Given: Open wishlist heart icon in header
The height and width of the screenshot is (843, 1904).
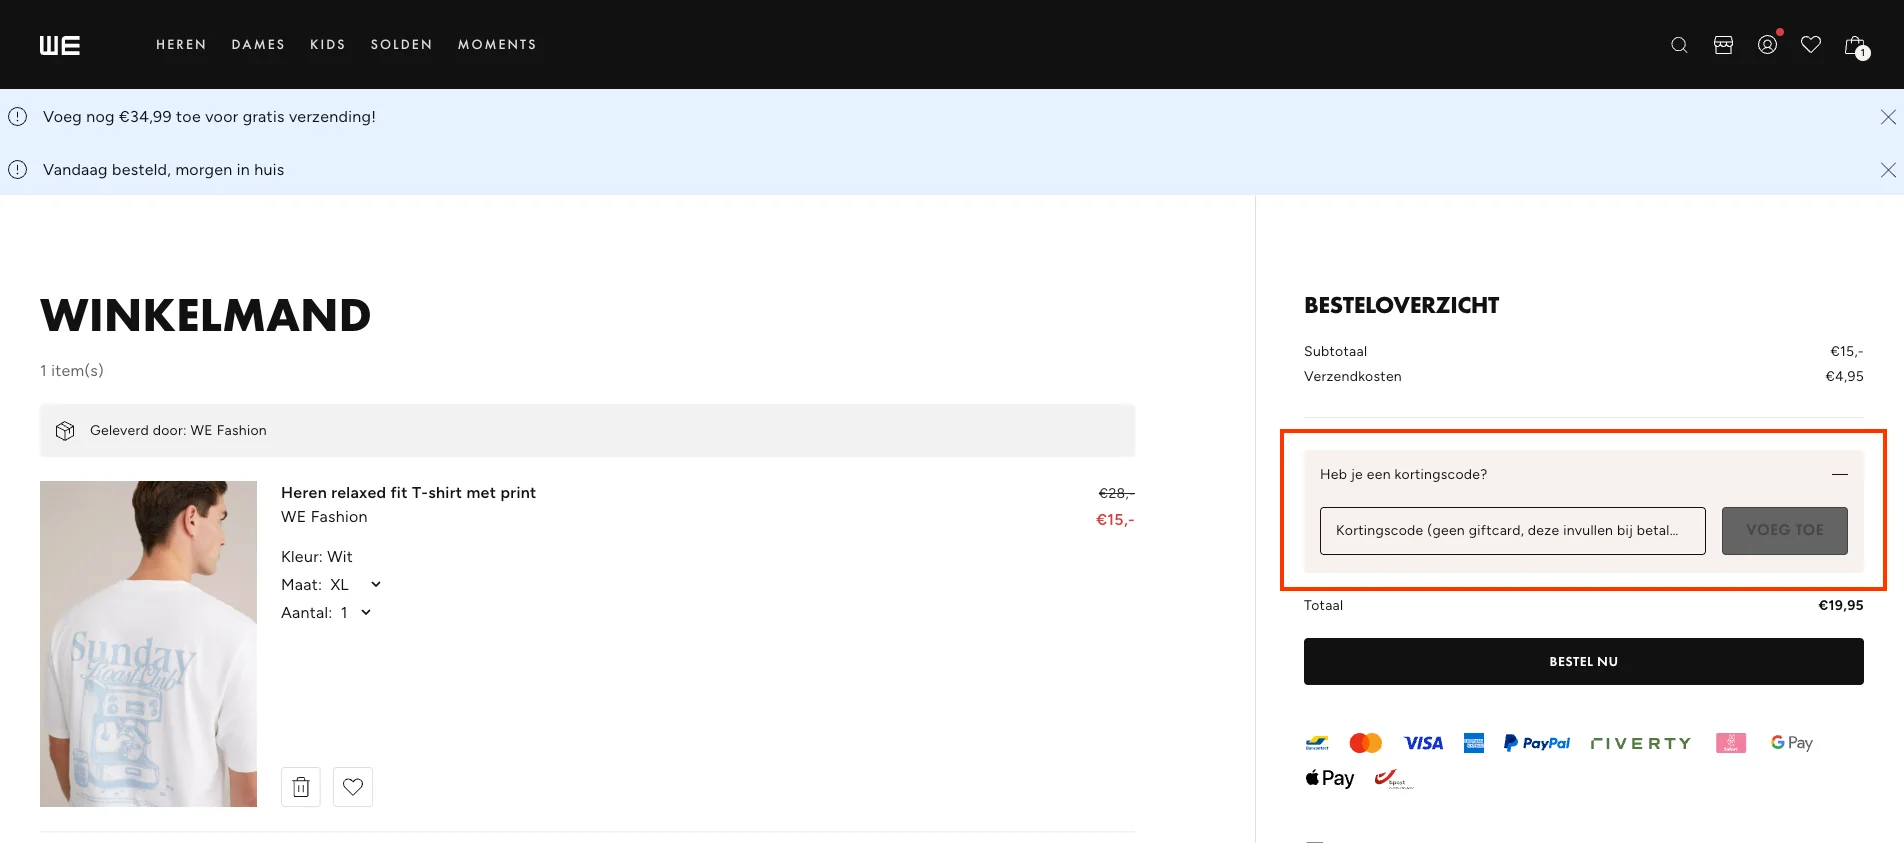Looking at the screenshot, I should pyautogui.click(x=1810, y=45).
